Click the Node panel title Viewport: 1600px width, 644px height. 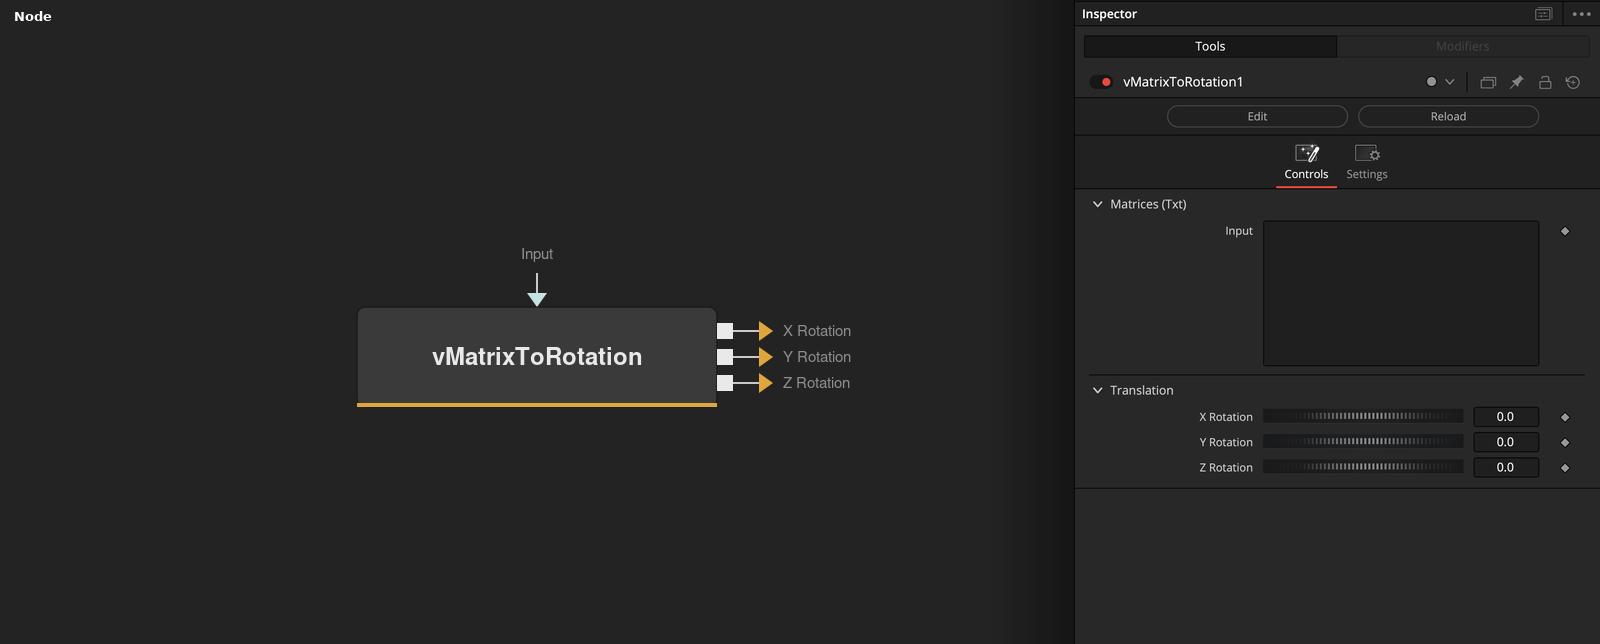(33, 16)
